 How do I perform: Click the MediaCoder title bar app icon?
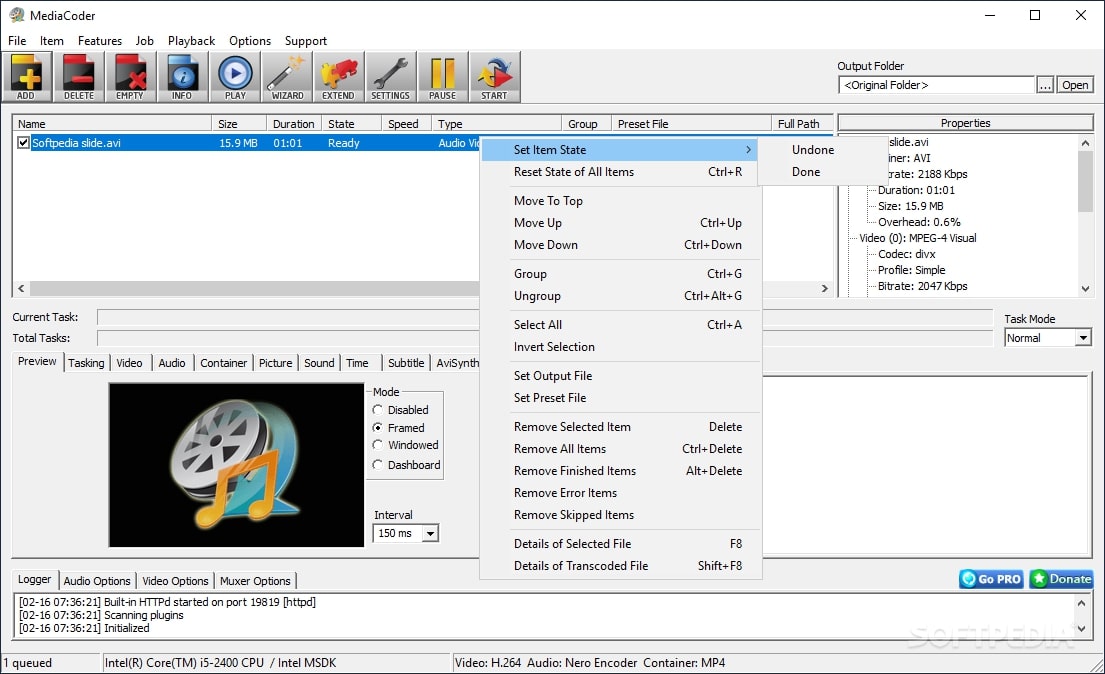coord(16,15)
